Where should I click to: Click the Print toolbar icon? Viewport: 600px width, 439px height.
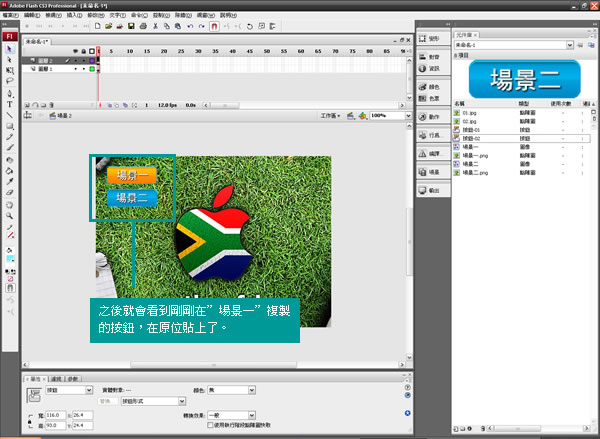(143, 26)
